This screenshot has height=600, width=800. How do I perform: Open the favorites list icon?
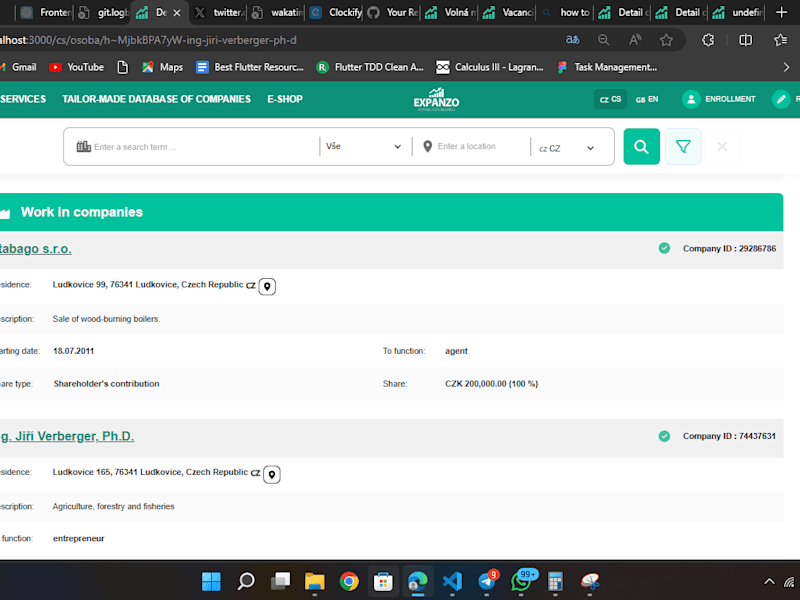(781, 40)
